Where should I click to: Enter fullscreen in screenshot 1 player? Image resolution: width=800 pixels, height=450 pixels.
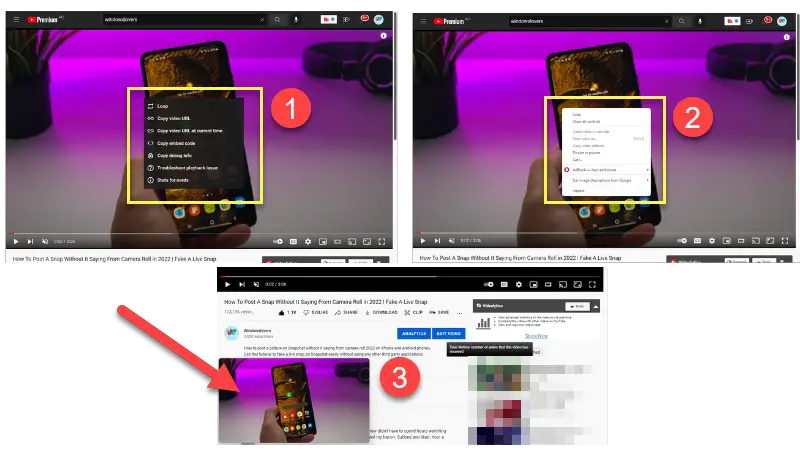pyautogui.click(x=382, y=241)
